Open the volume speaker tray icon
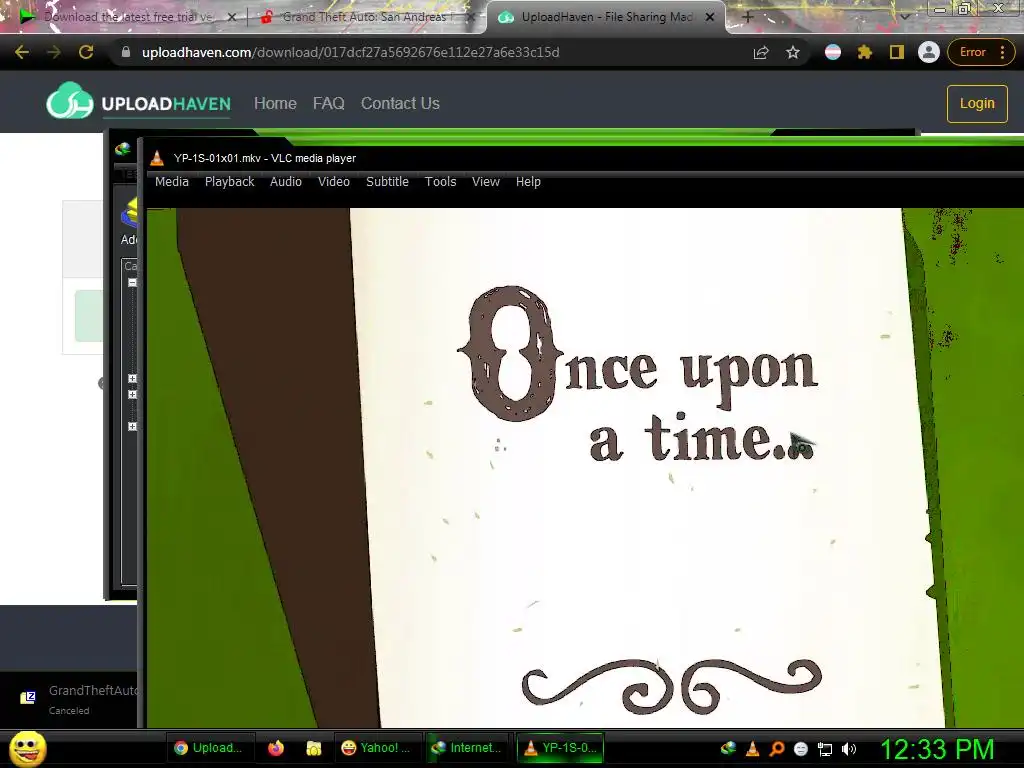 [x=849, y=749]
